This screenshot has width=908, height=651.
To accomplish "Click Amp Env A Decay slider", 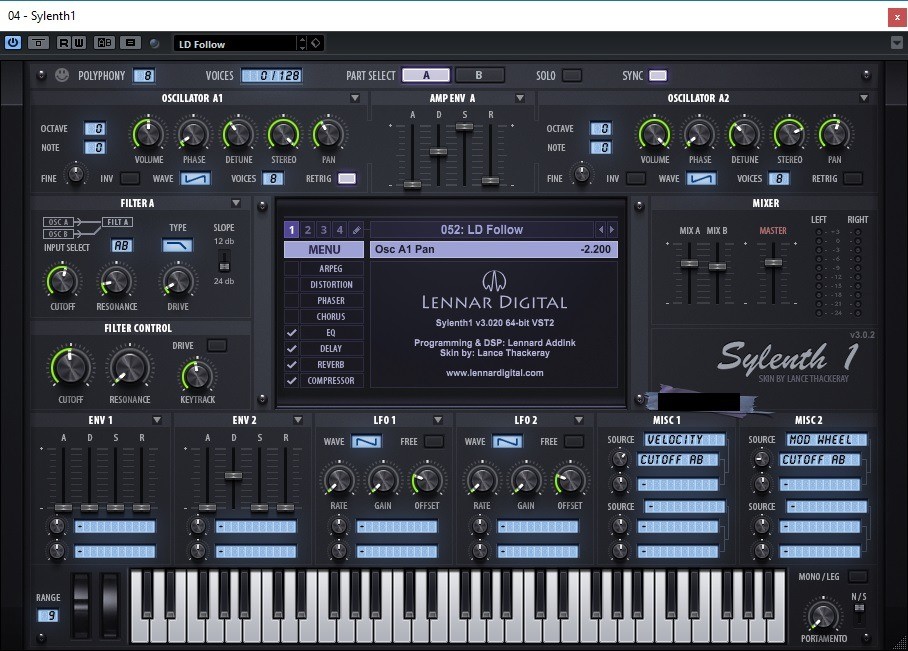I will click(438, 152).
